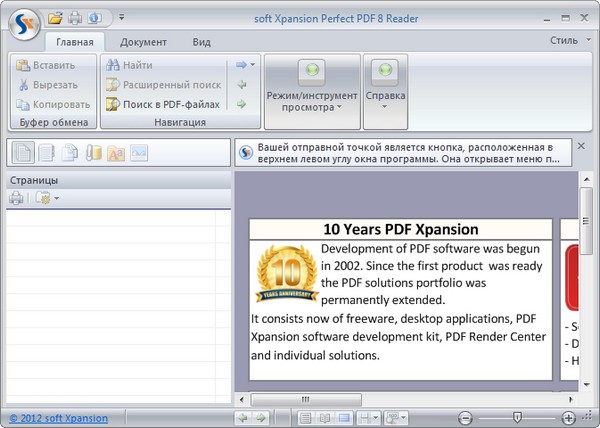The height and width of the screenshot is (428, 600).
Task: Expand the page fit options arrow in status bar
Action: pos(376,418)
